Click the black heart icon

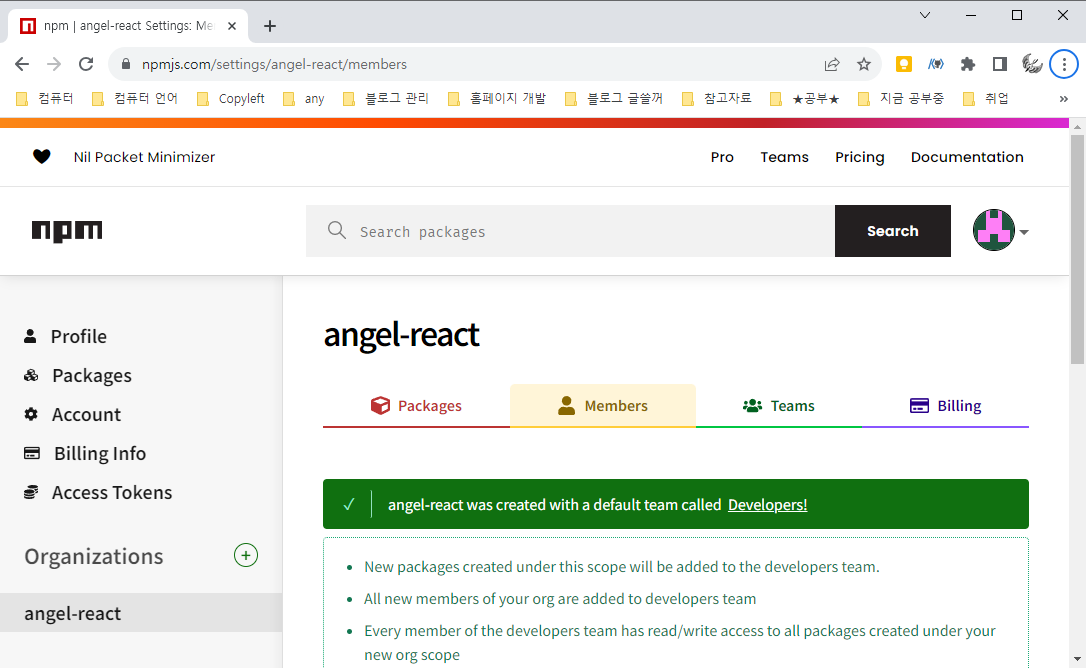tap(42, 157)
